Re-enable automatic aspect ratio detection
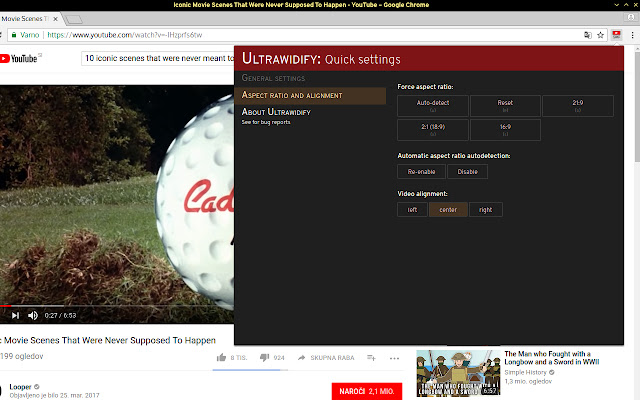Image resolution: width=640 pixels, height=400 pixels. pos(421,172)
